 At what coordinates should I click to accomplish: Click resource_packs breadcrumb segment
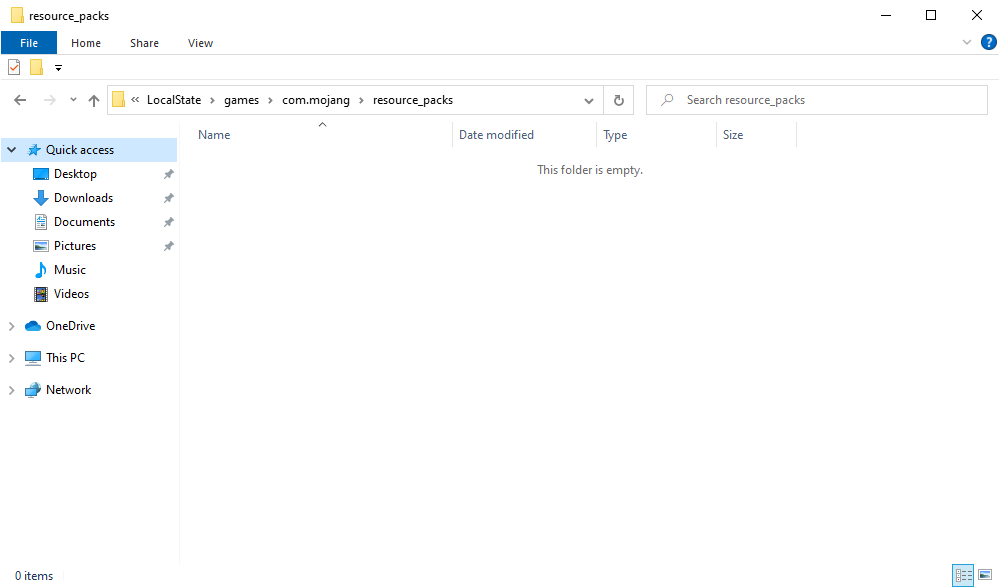pos(413,100)
